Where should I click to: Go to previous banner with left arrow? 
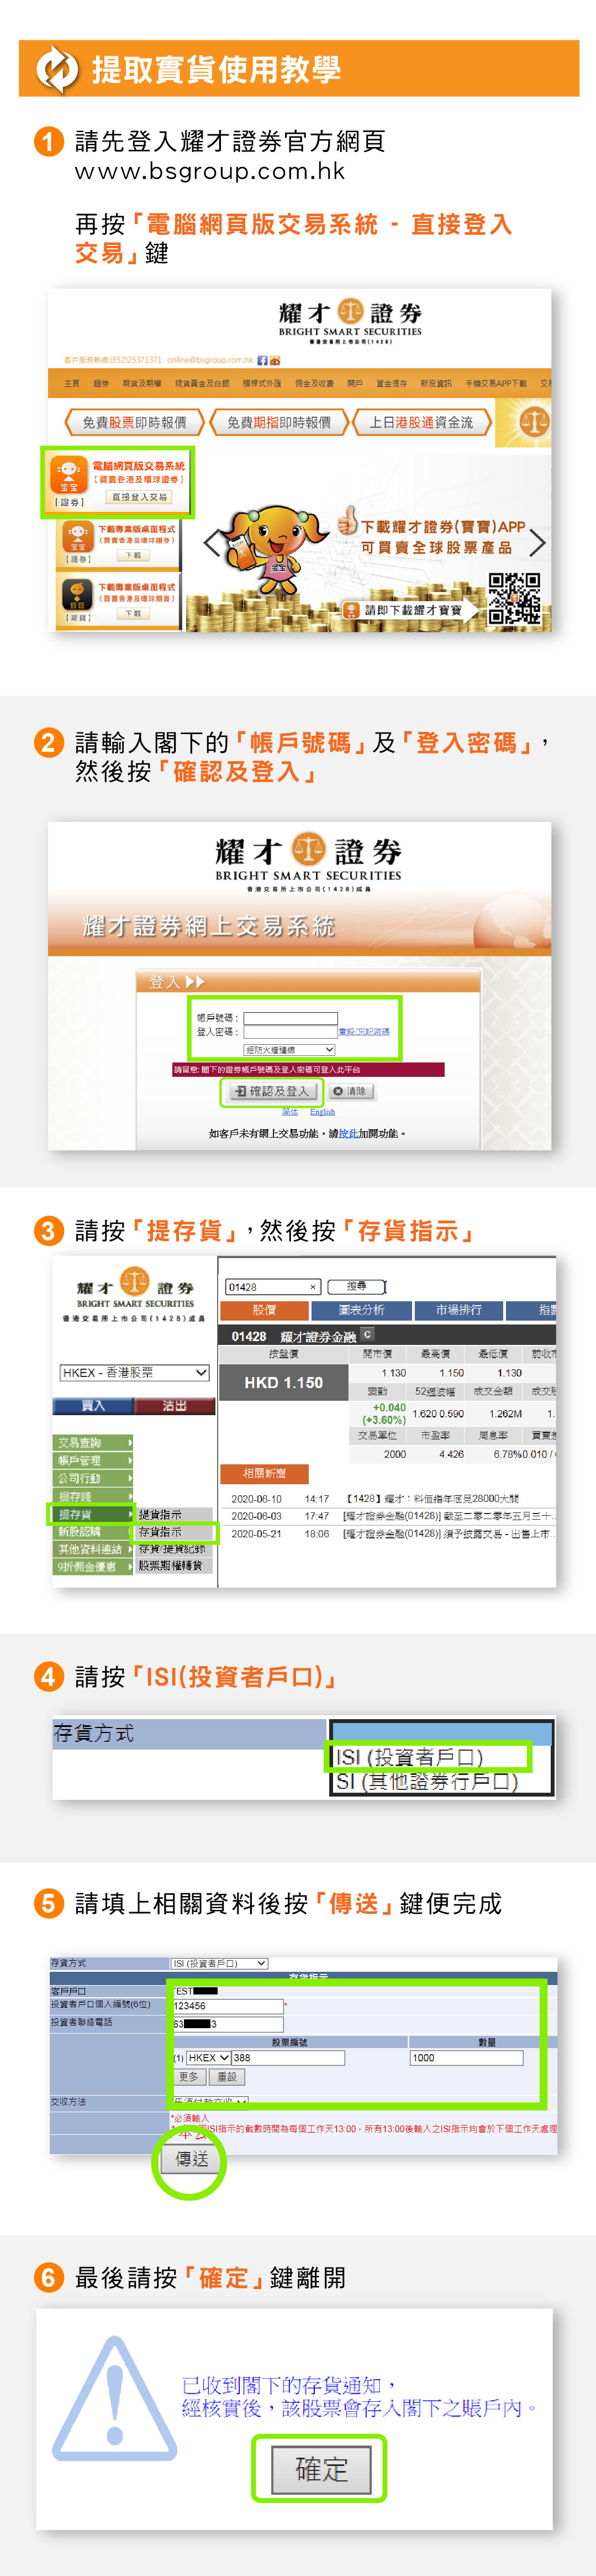coord(212,542)
